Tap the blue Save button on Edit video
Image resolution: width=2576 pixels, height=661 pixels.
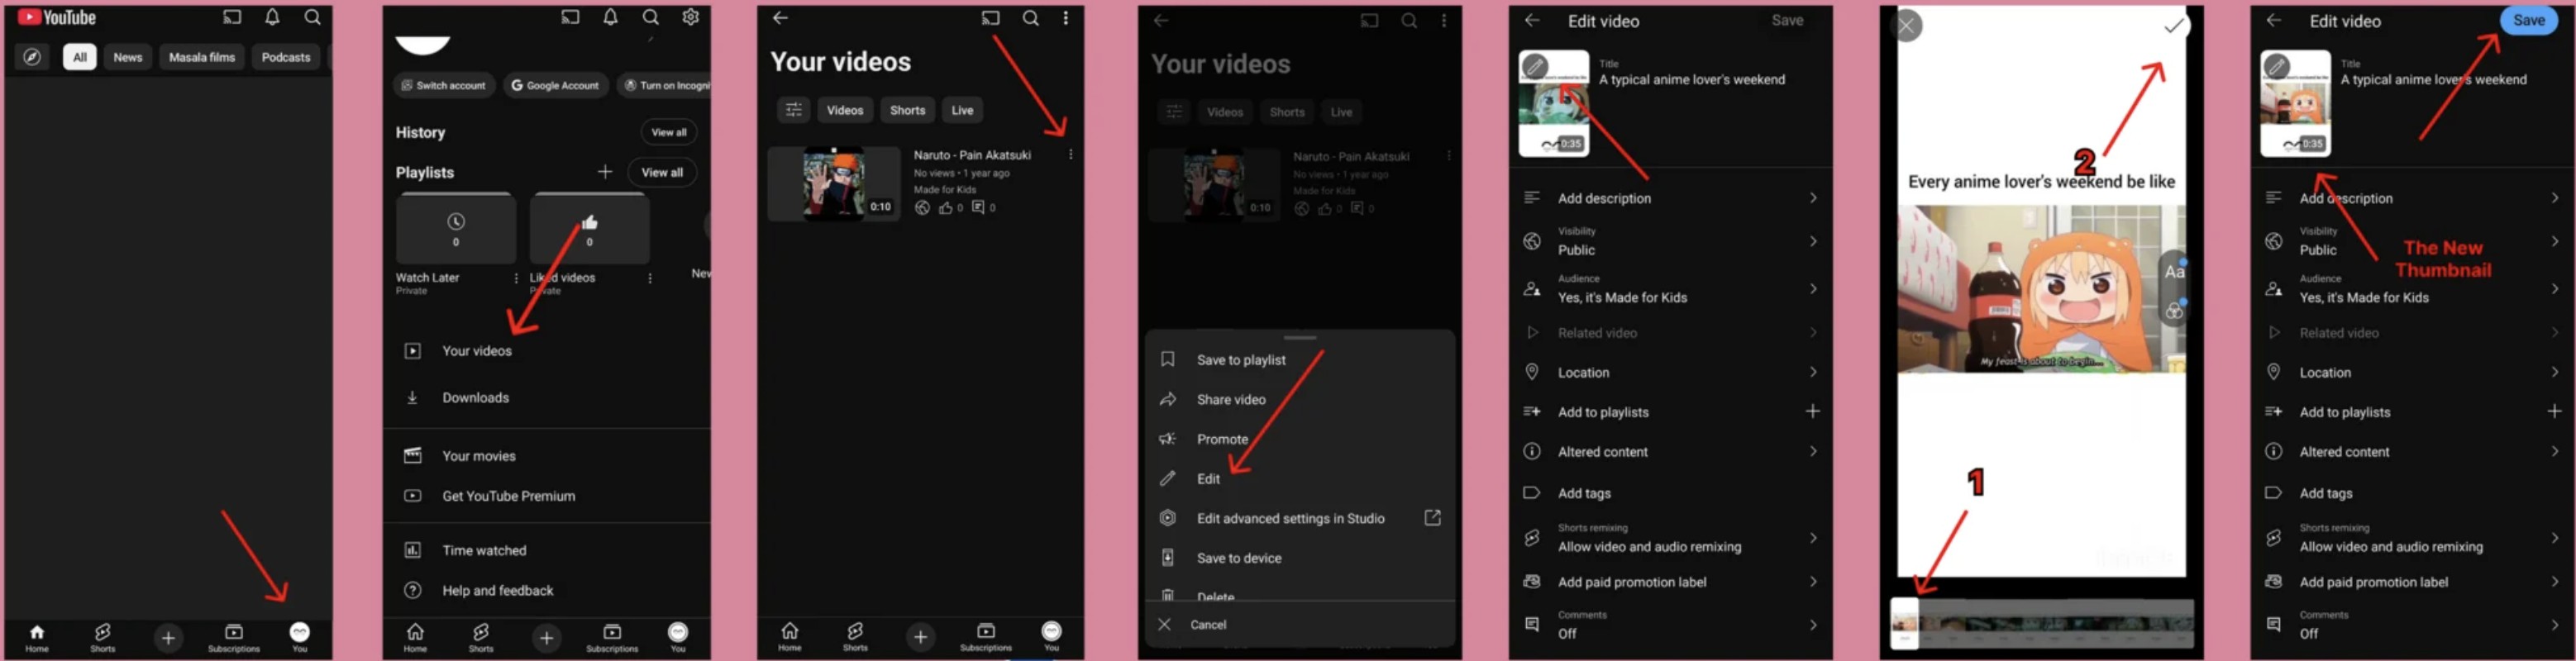(2529, 20)
